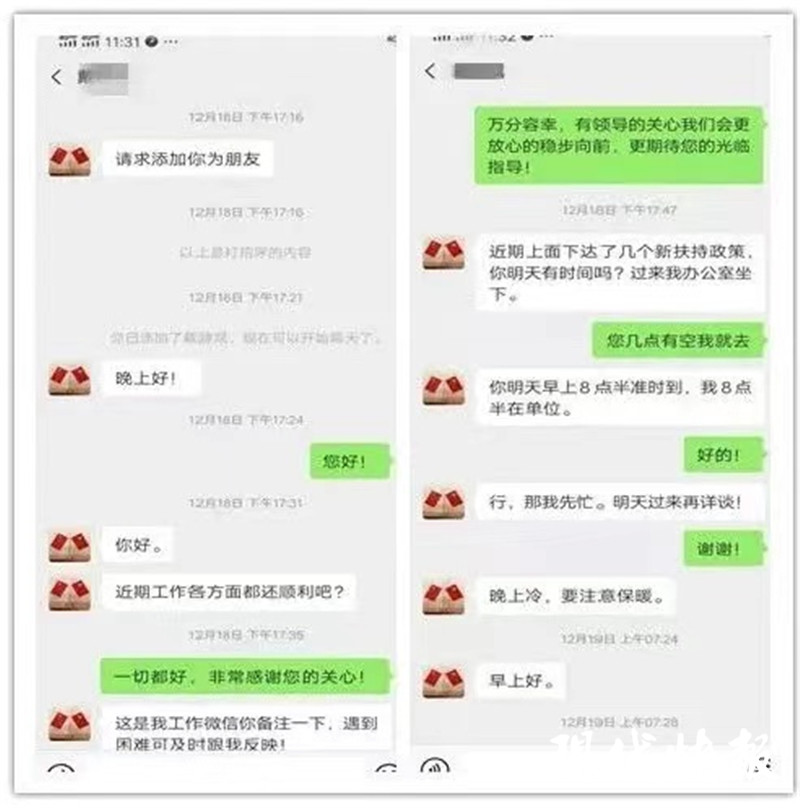Tap the blurred contact name in left header
Image resolution: width=800 pixels, height=808 pixels.
point(103,79)
